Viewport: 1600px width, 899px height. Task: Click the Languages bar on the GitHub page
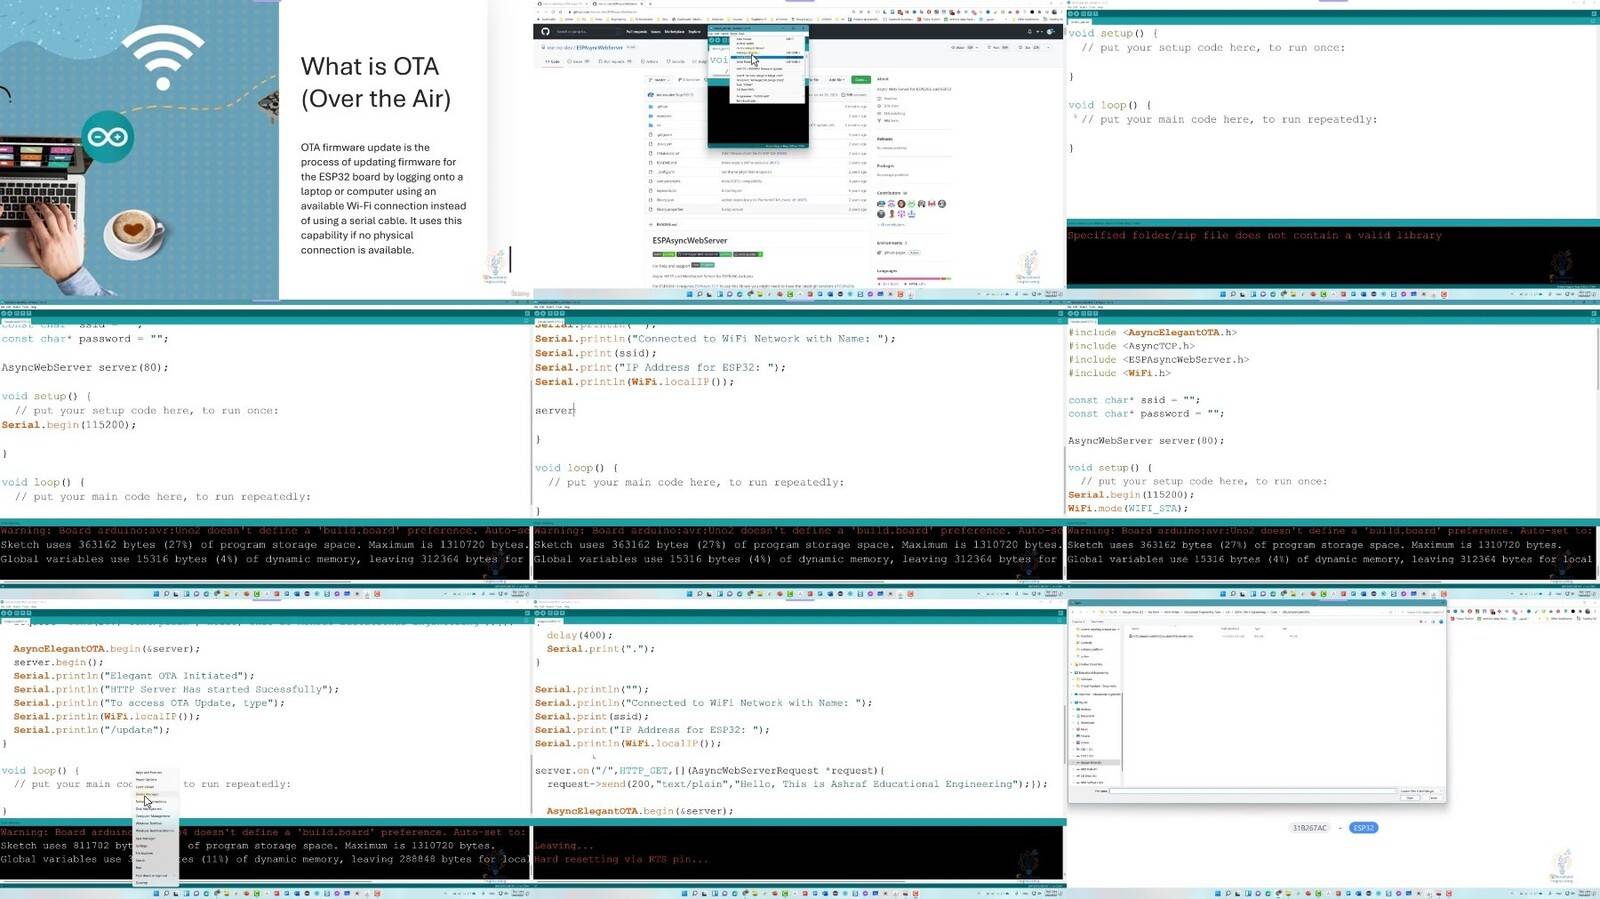tap(914, 279)
